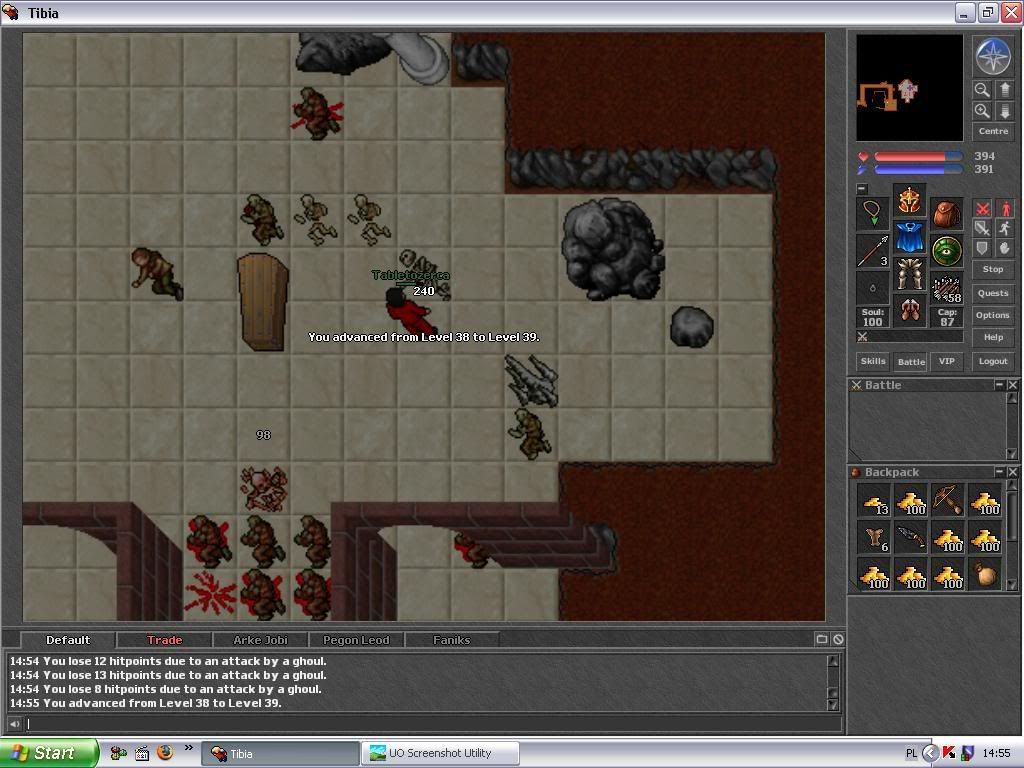Click the Centre button under the minimap
The width and height of the screenshot is (1024, 768).
(993, 131)
